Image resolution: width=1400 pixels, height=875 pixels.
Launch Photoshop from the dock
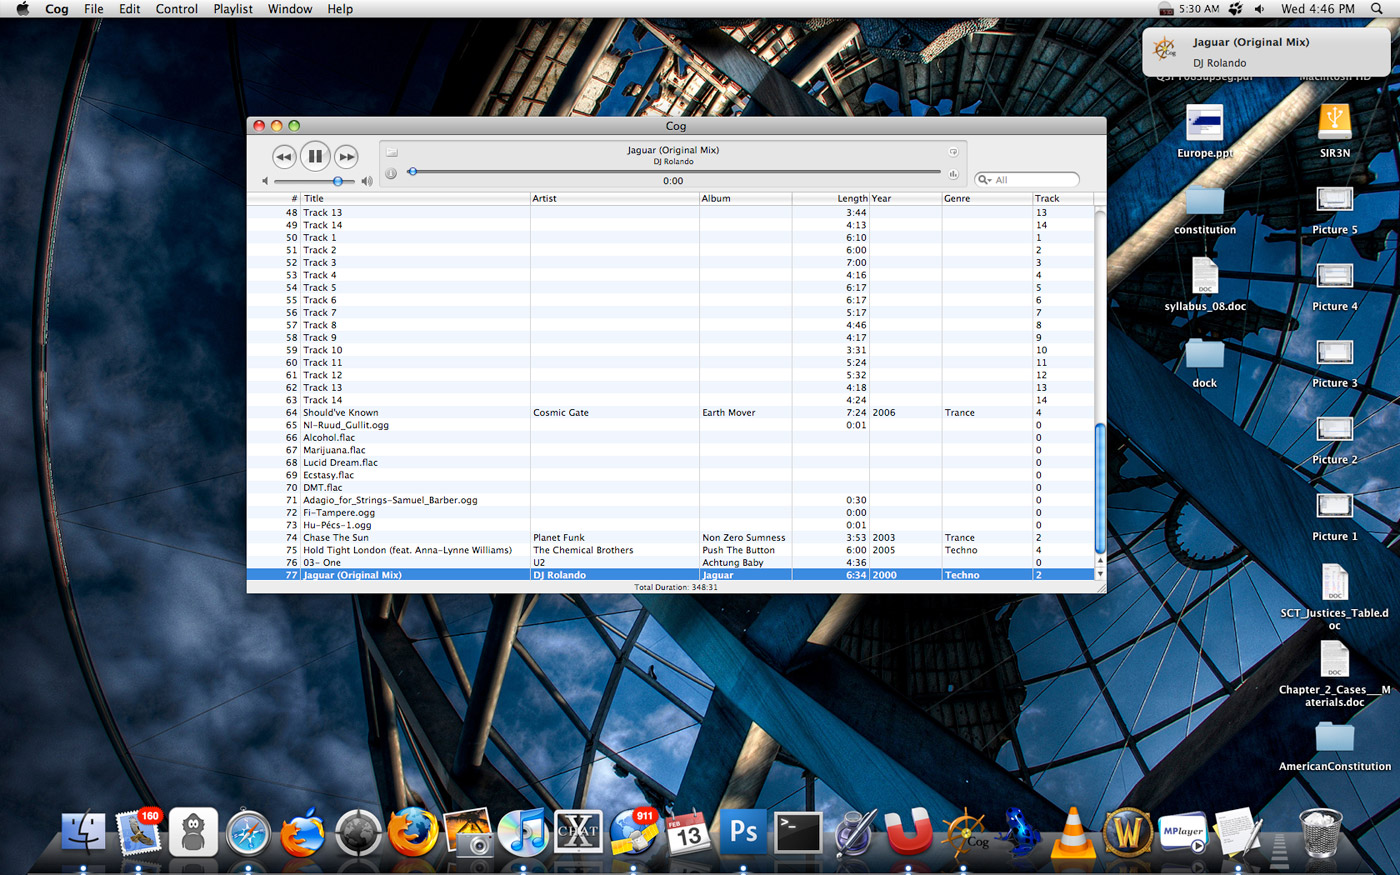743,832
